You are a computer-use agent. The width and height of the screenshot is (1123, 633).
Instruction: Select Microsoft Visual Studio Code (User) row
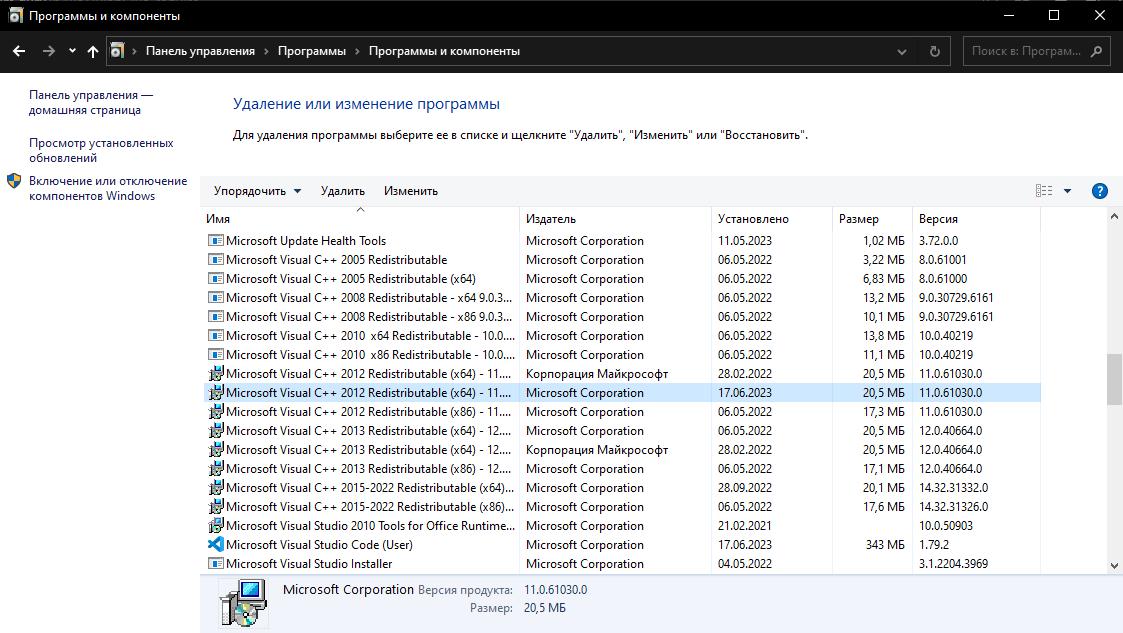[622, 545]
